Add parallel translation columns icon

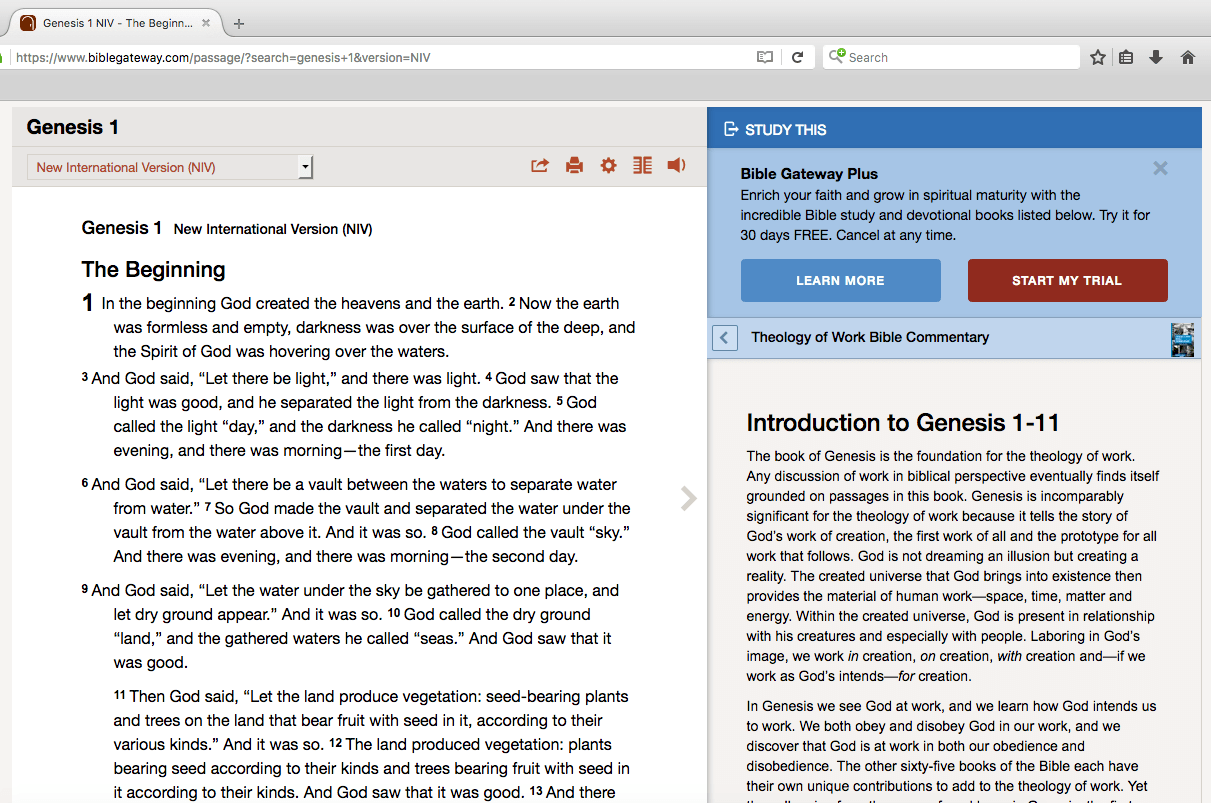pos(642,166)
